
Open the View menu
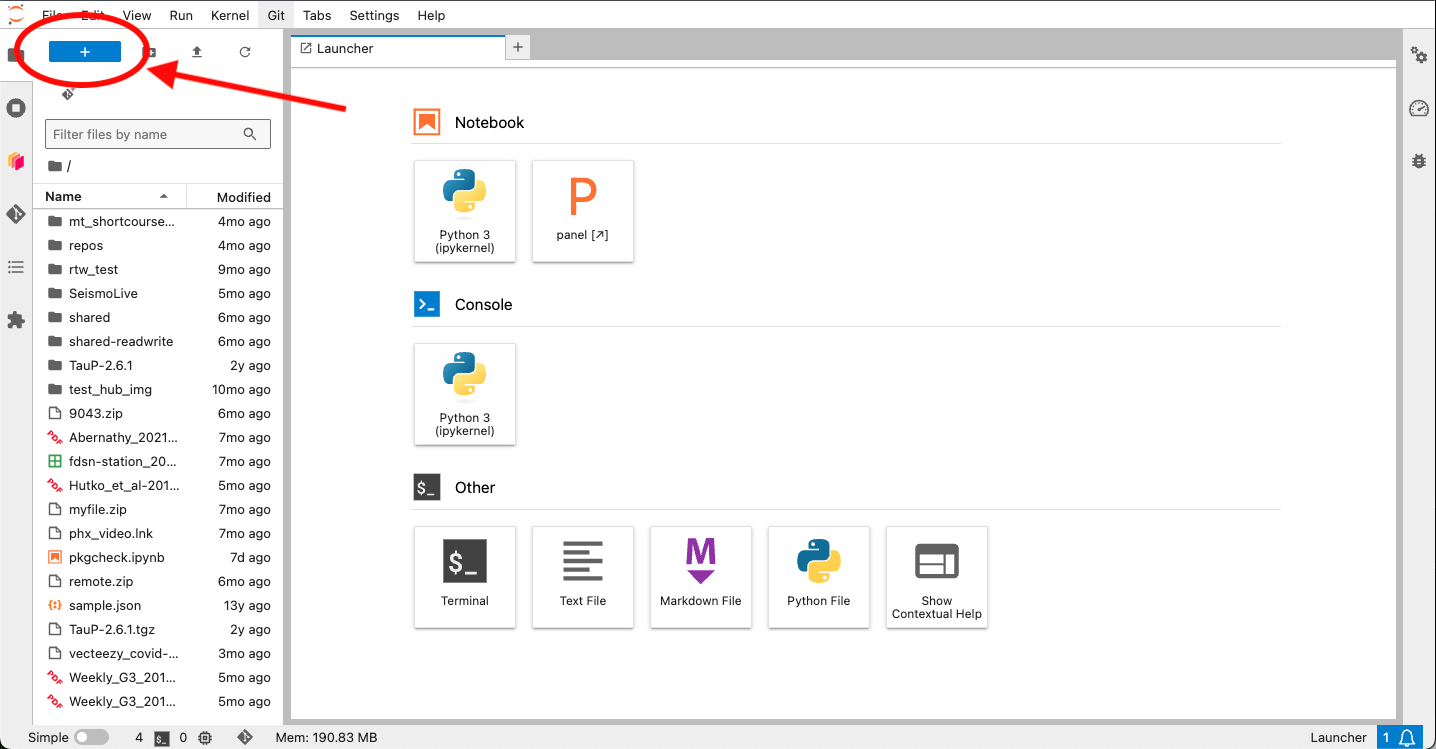click(137, 15)
